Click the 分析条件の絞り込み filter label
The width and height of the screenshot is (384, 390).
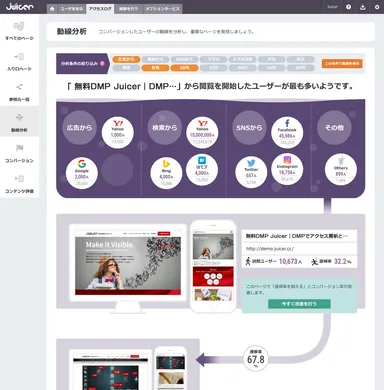[x=80, y=63]
